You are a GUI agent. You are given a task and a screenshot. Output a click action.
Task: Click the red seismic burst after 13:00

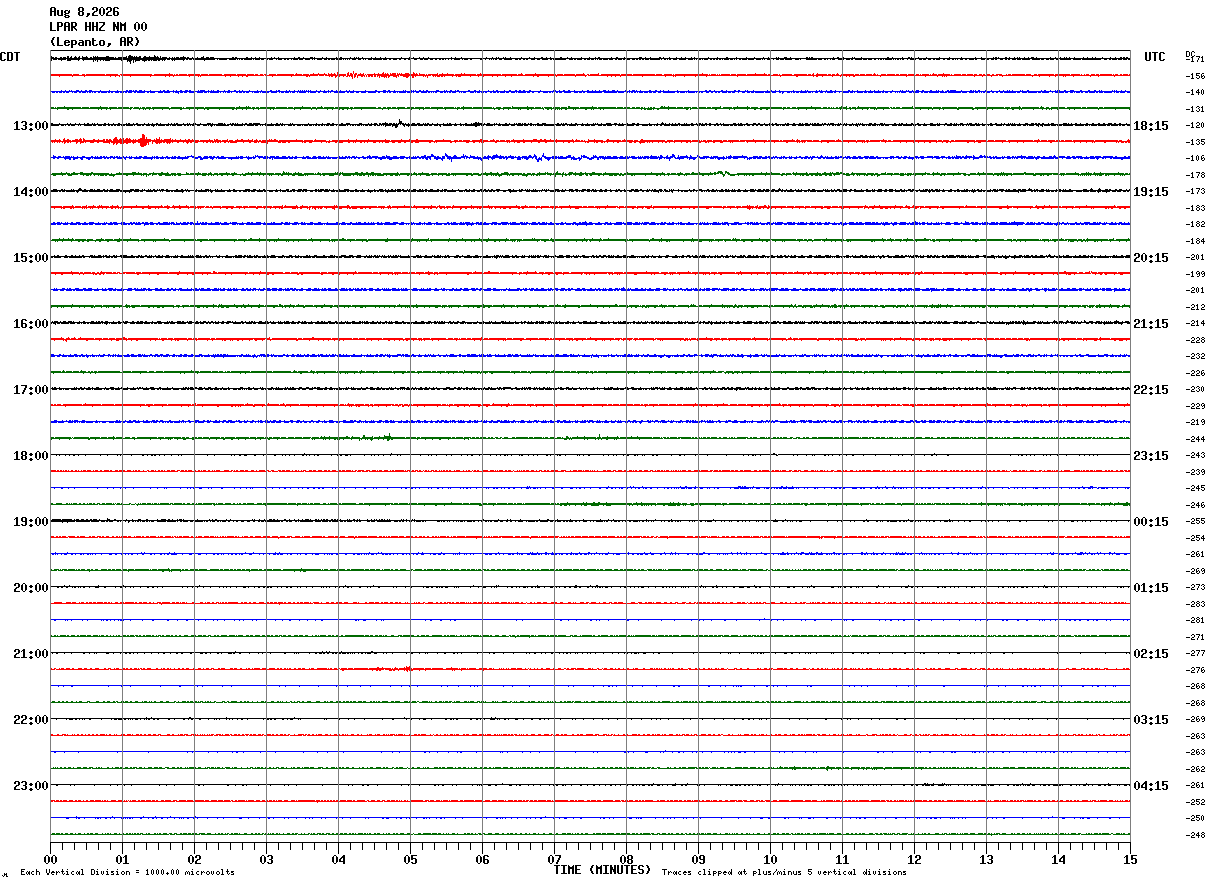143,141
